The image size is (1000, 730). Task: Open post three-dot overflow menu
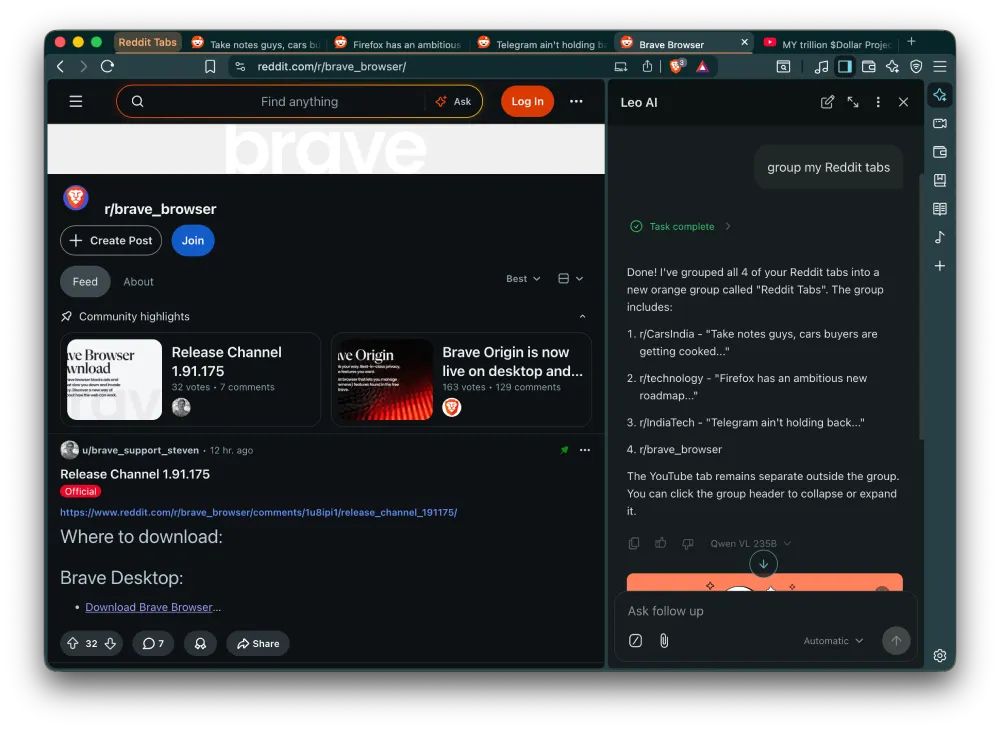pyautogui.click(x=585, y=450)
